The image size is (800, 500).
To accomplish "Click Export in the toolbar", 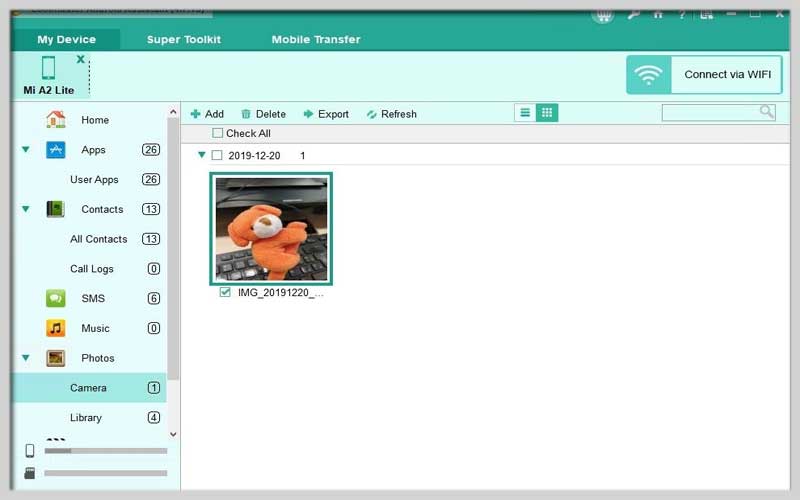I will click(326, 114).
